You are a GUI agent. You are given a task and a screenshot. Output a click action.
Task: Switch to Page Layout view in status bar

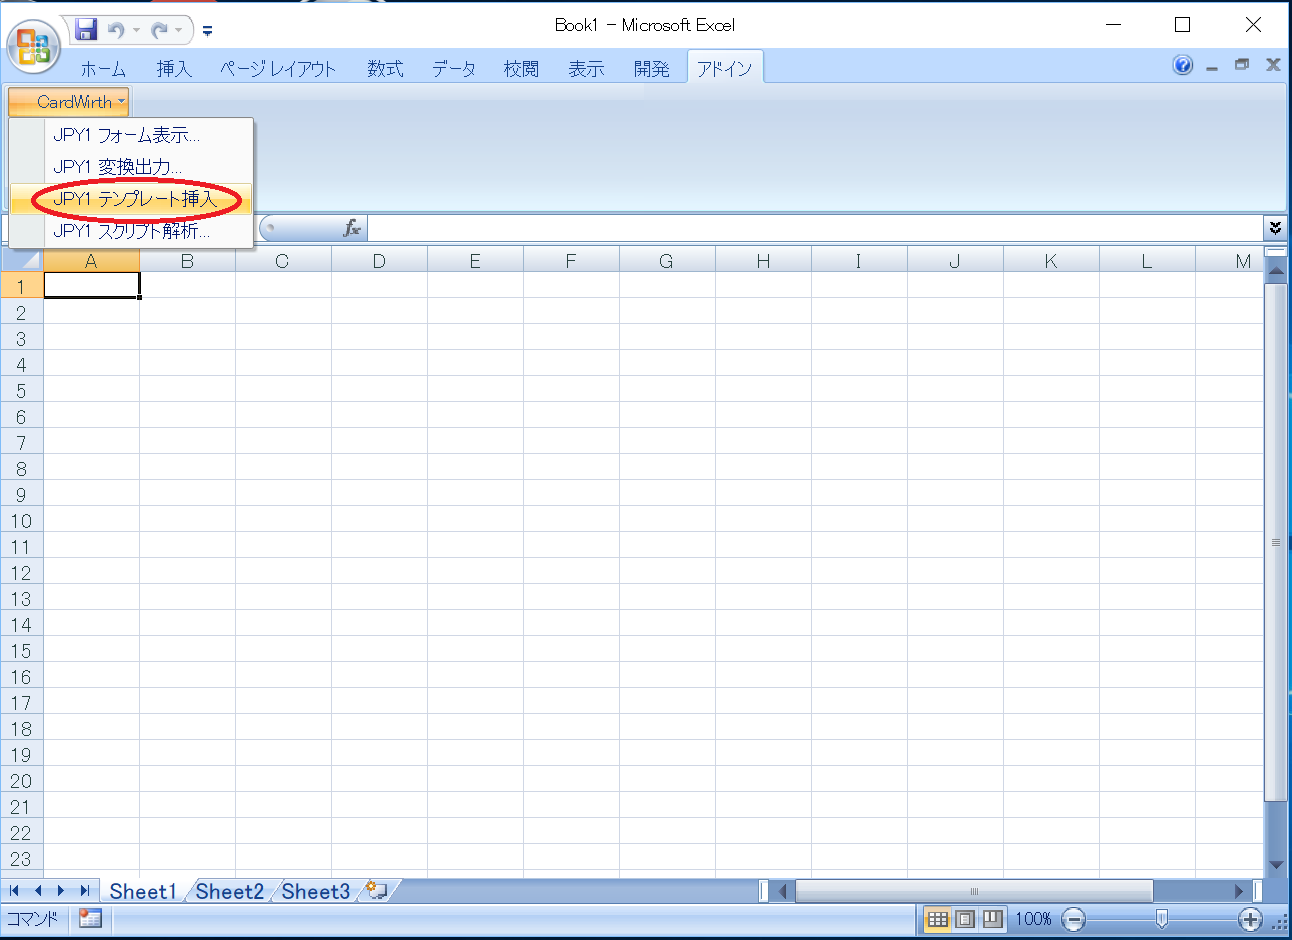[965, 919]
